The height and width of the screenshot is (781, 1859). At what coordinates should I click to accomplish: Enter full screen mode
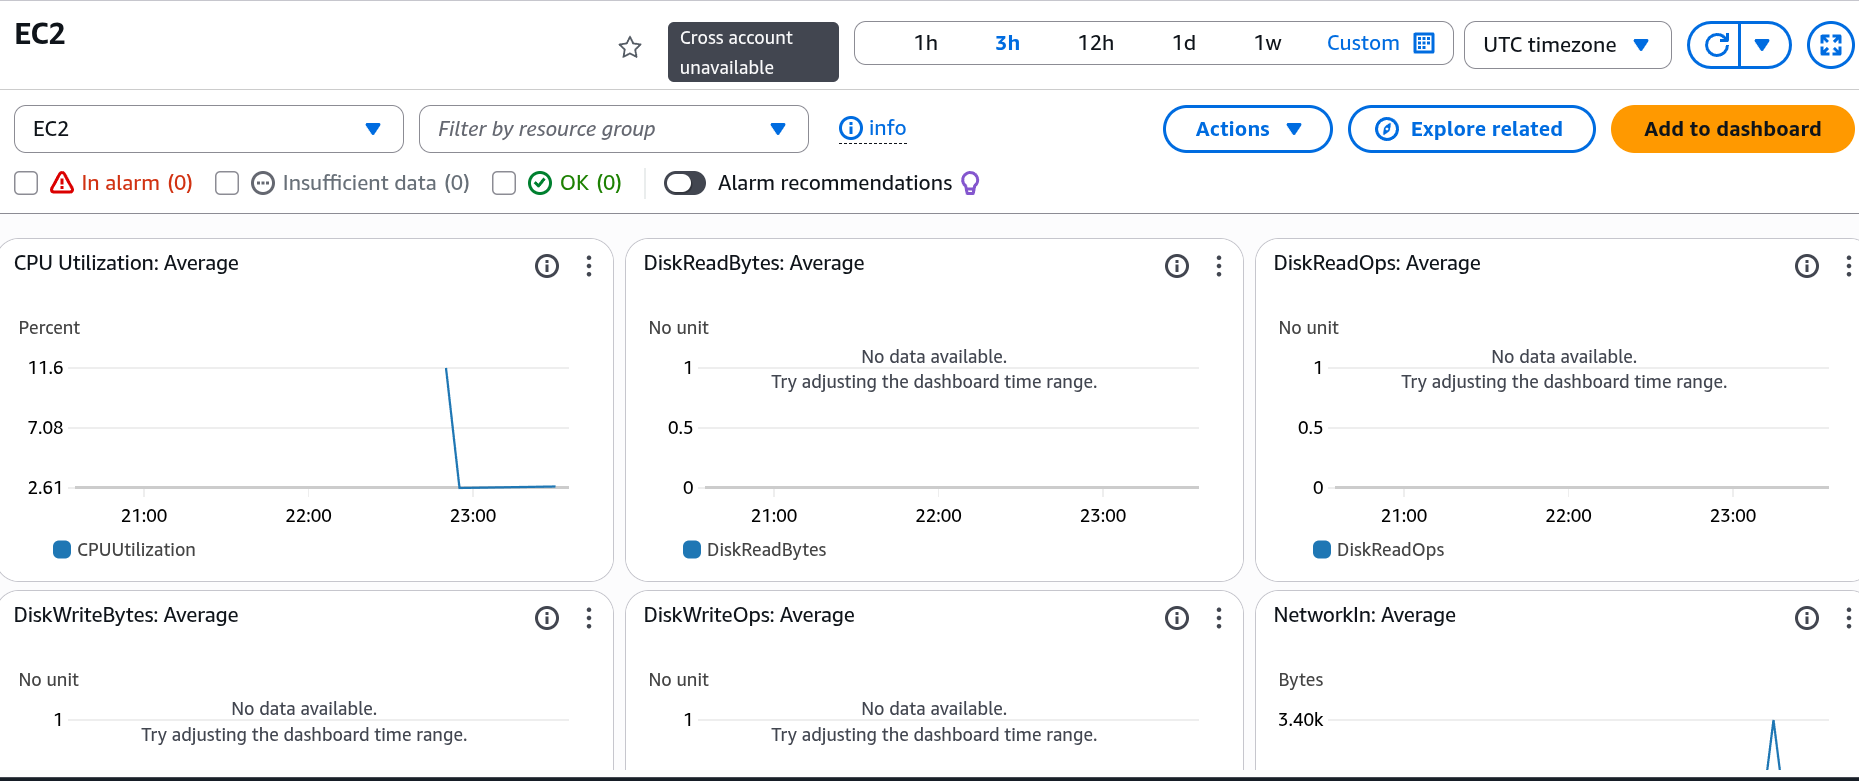[1831, 45]
